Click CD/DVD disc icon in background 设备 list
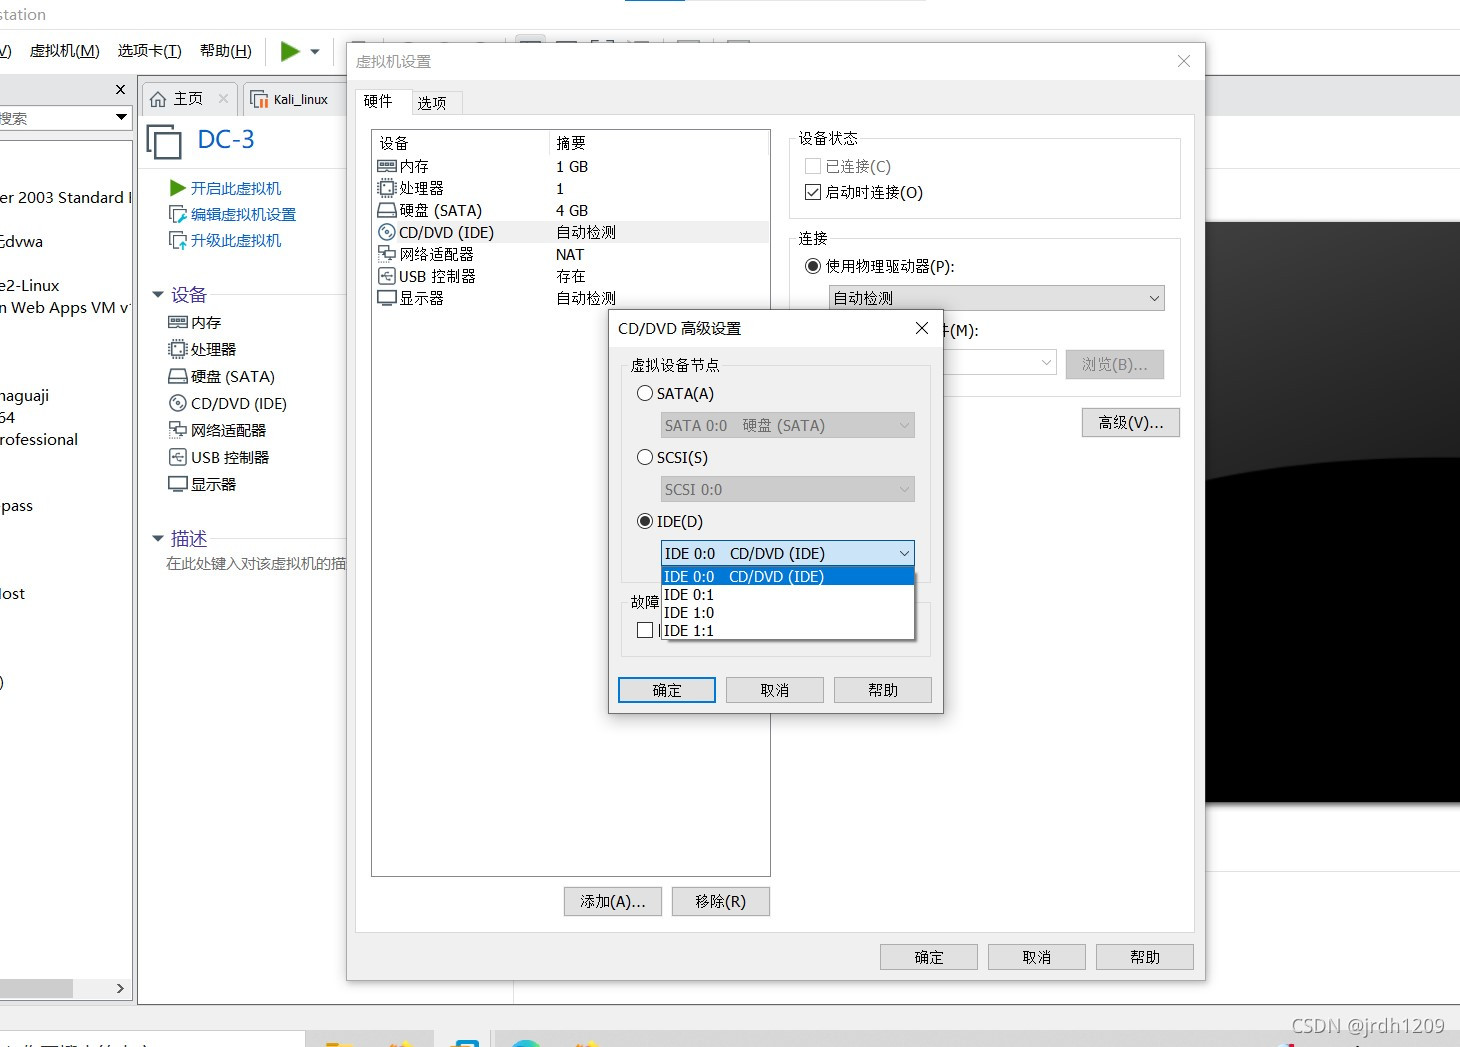The image size is (1460, 1047). click(x=177, y=403)
